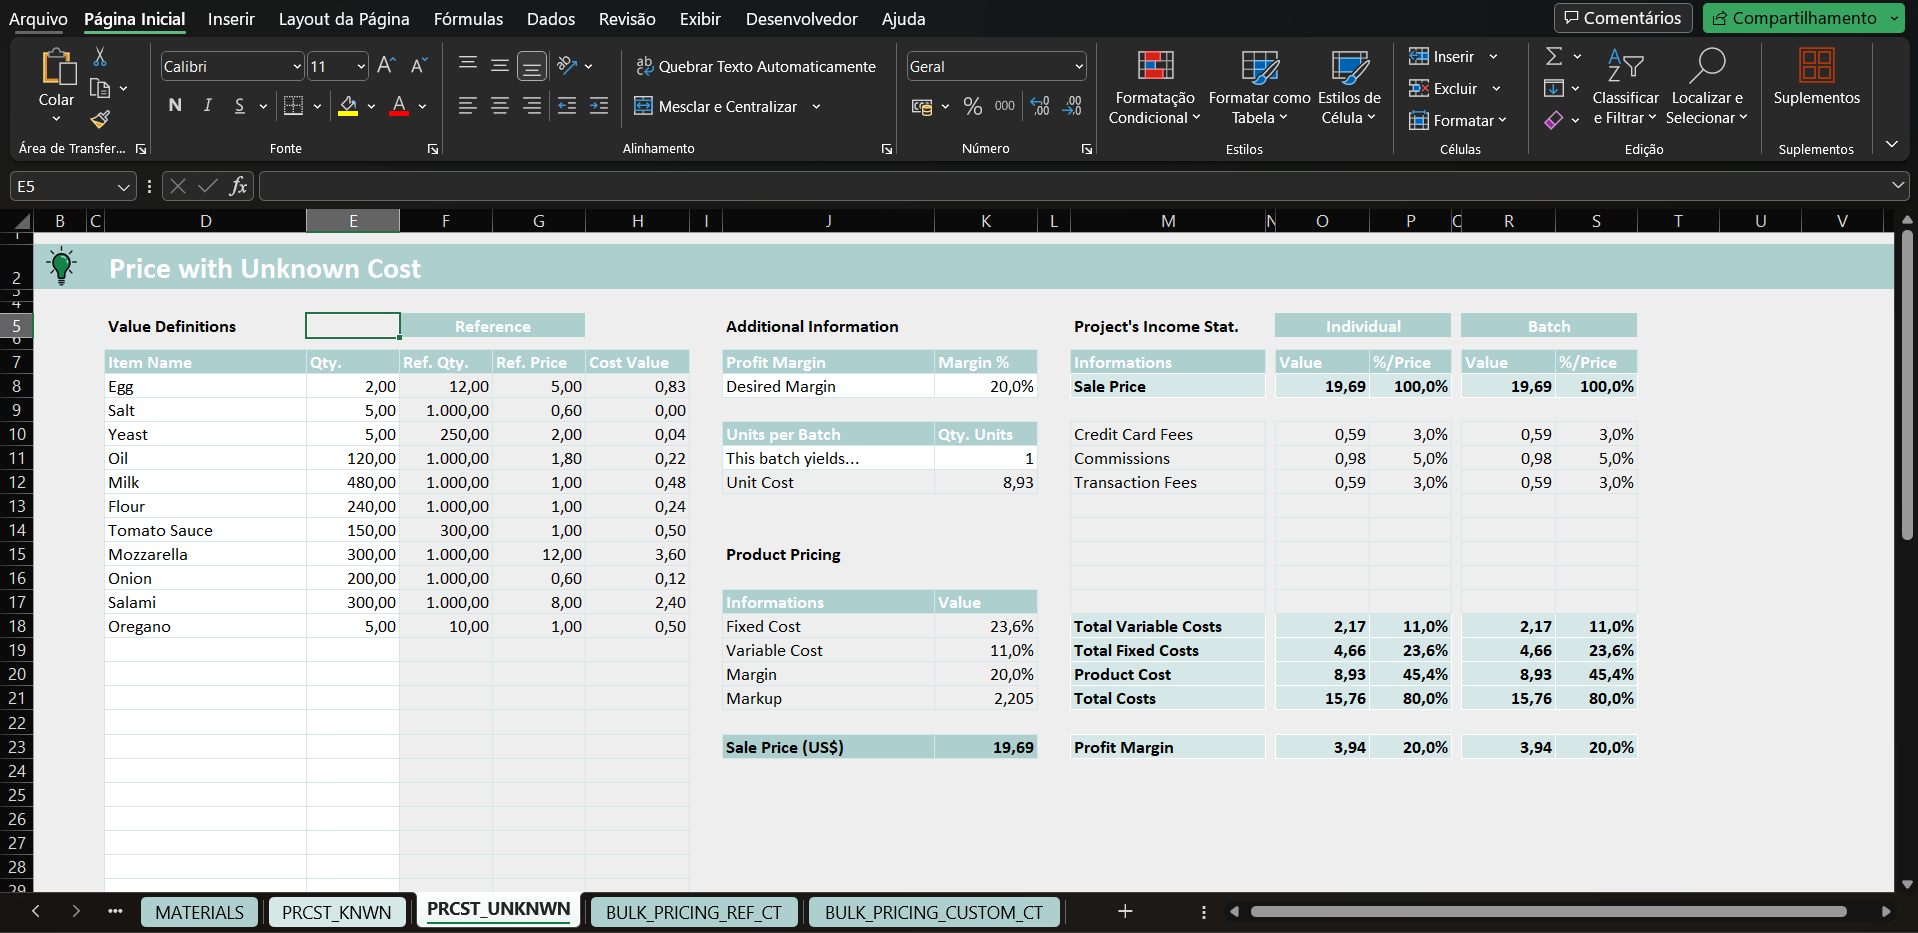
Task: Click the AutoSum (Σ) icon
Action: coord(1556,56)
